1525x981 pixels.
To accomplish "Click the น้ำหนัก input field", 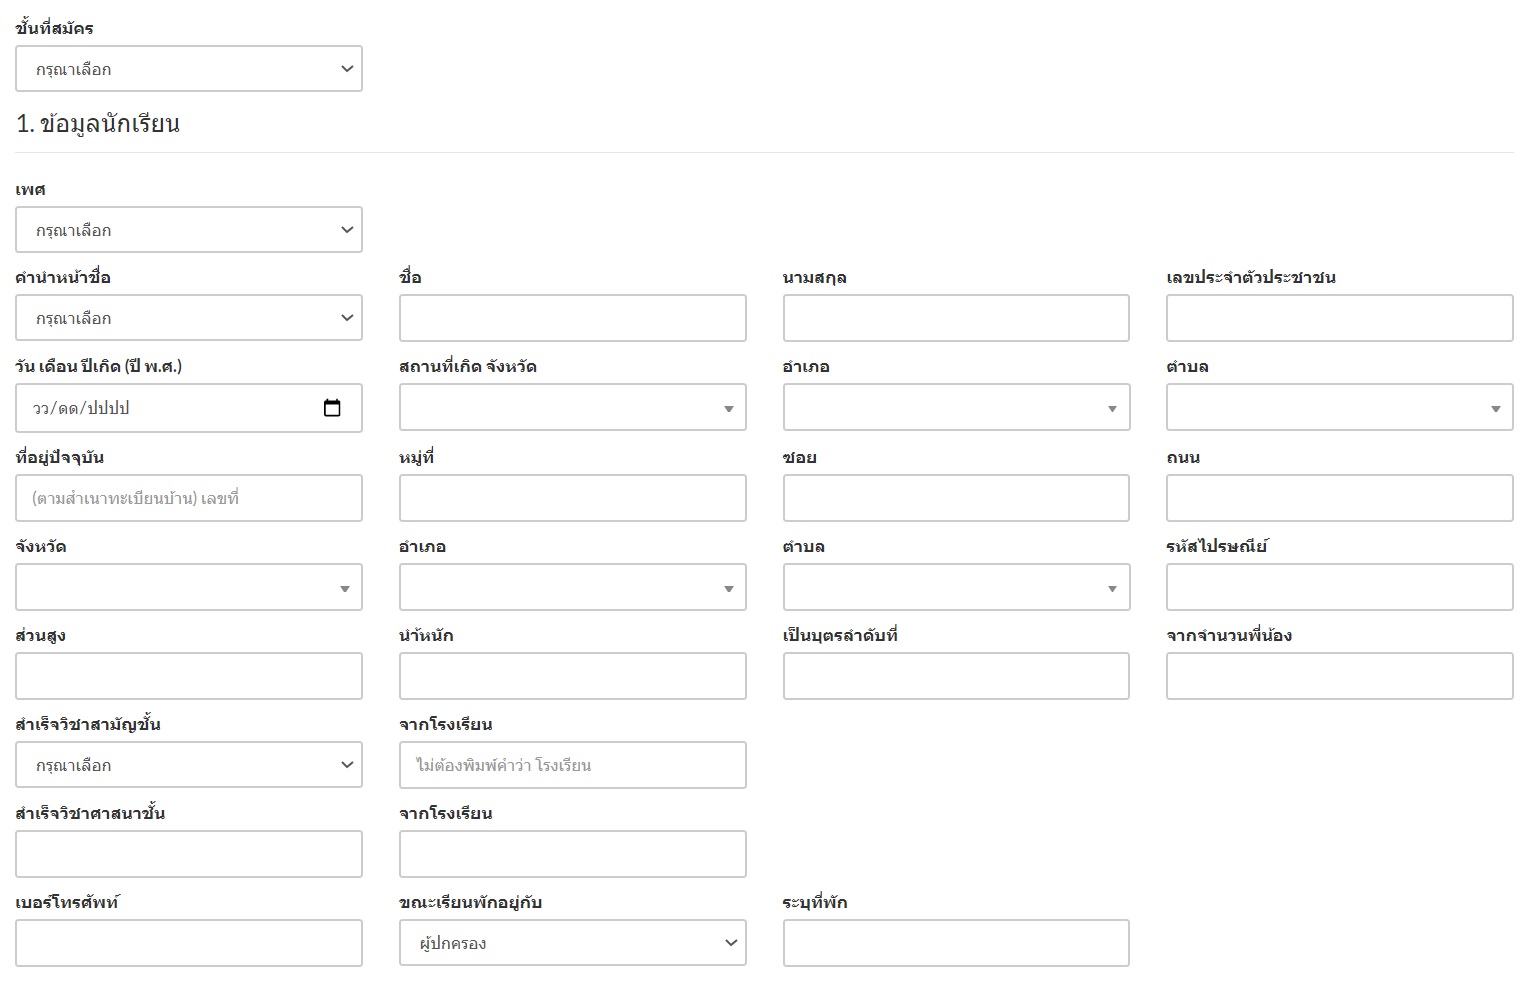I will pos(573,676).
